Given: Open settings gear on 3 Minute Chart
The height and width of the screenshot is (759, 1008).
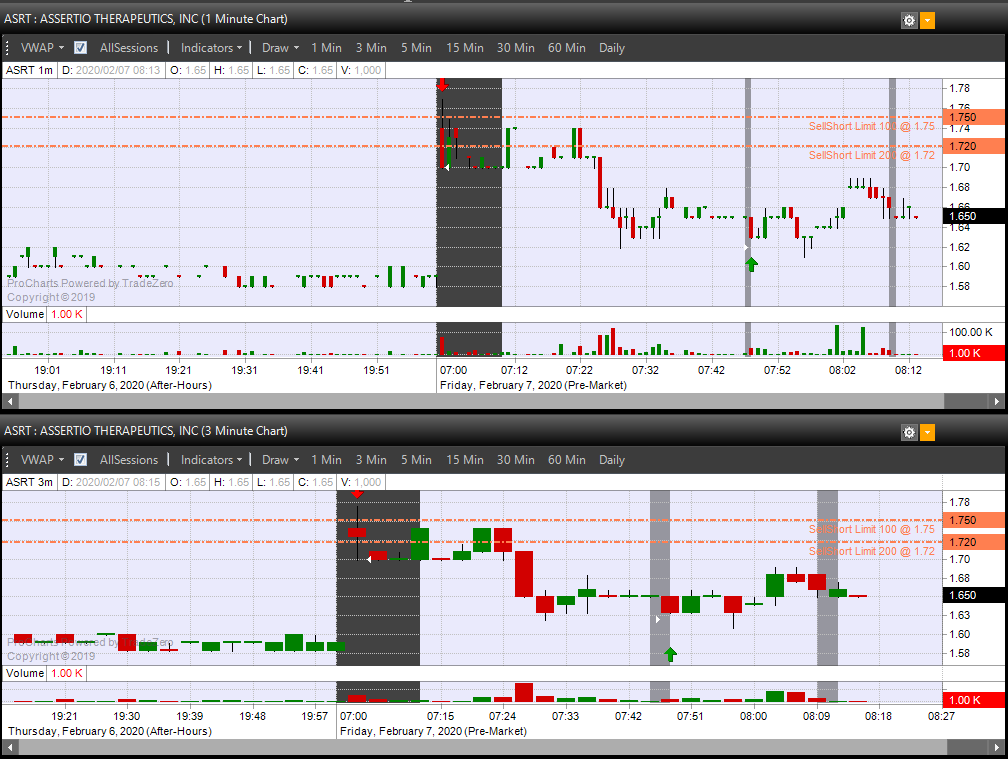Looking at the screenshot, I should tap(909, 433).
